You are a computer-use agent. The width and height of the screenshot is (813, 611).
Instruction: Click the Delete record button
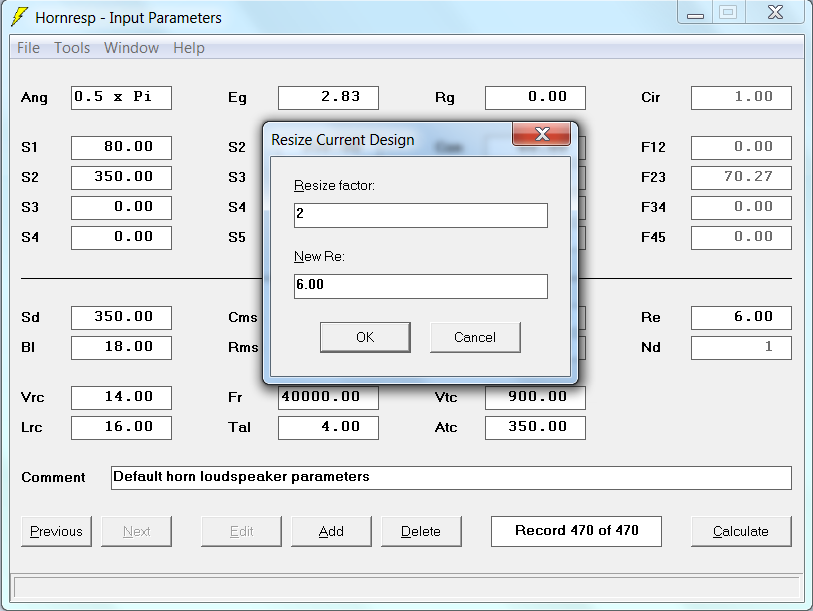point(421,531)
